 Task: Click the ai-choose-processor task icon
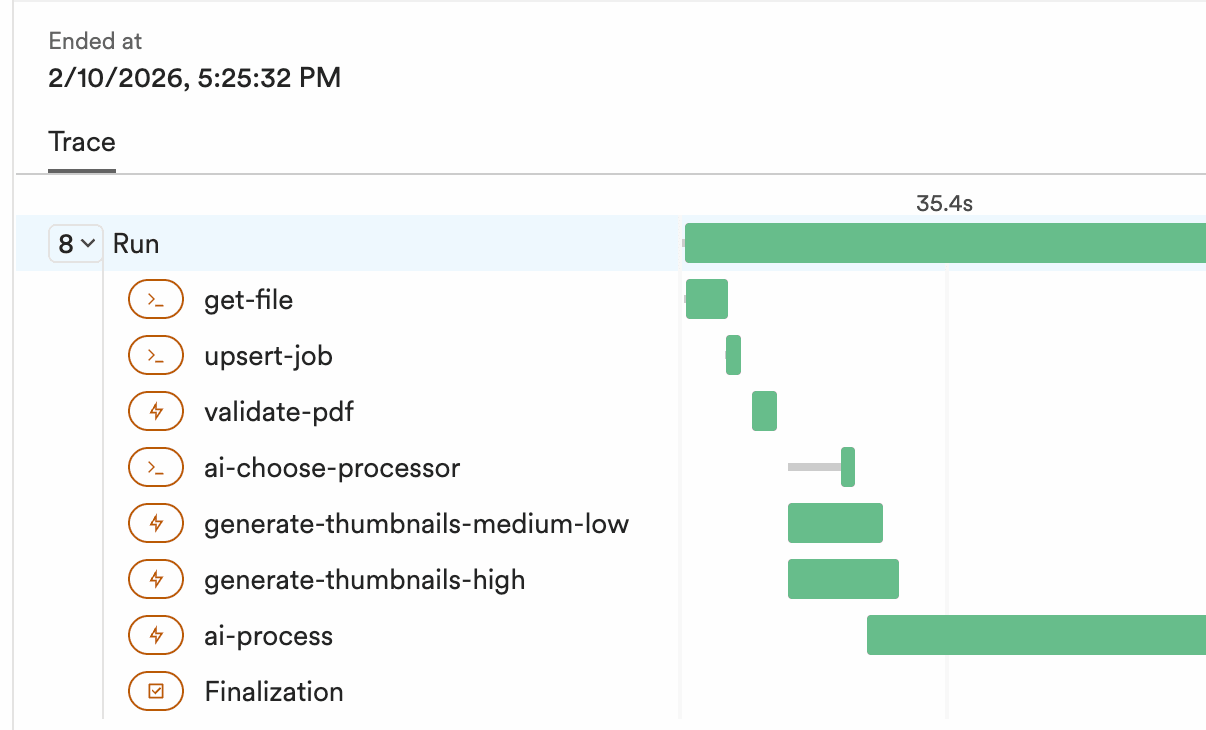(156, 467)
